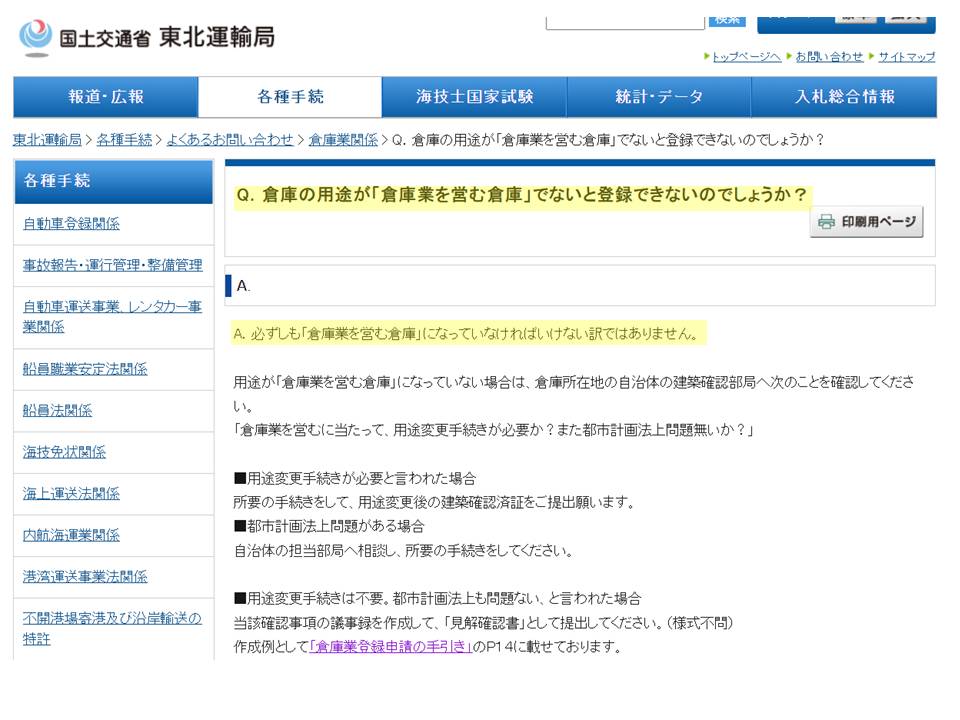Open the 報道・広報 navigation tab
This screenshot has width=960, height=720.
(x=106, y=97)
